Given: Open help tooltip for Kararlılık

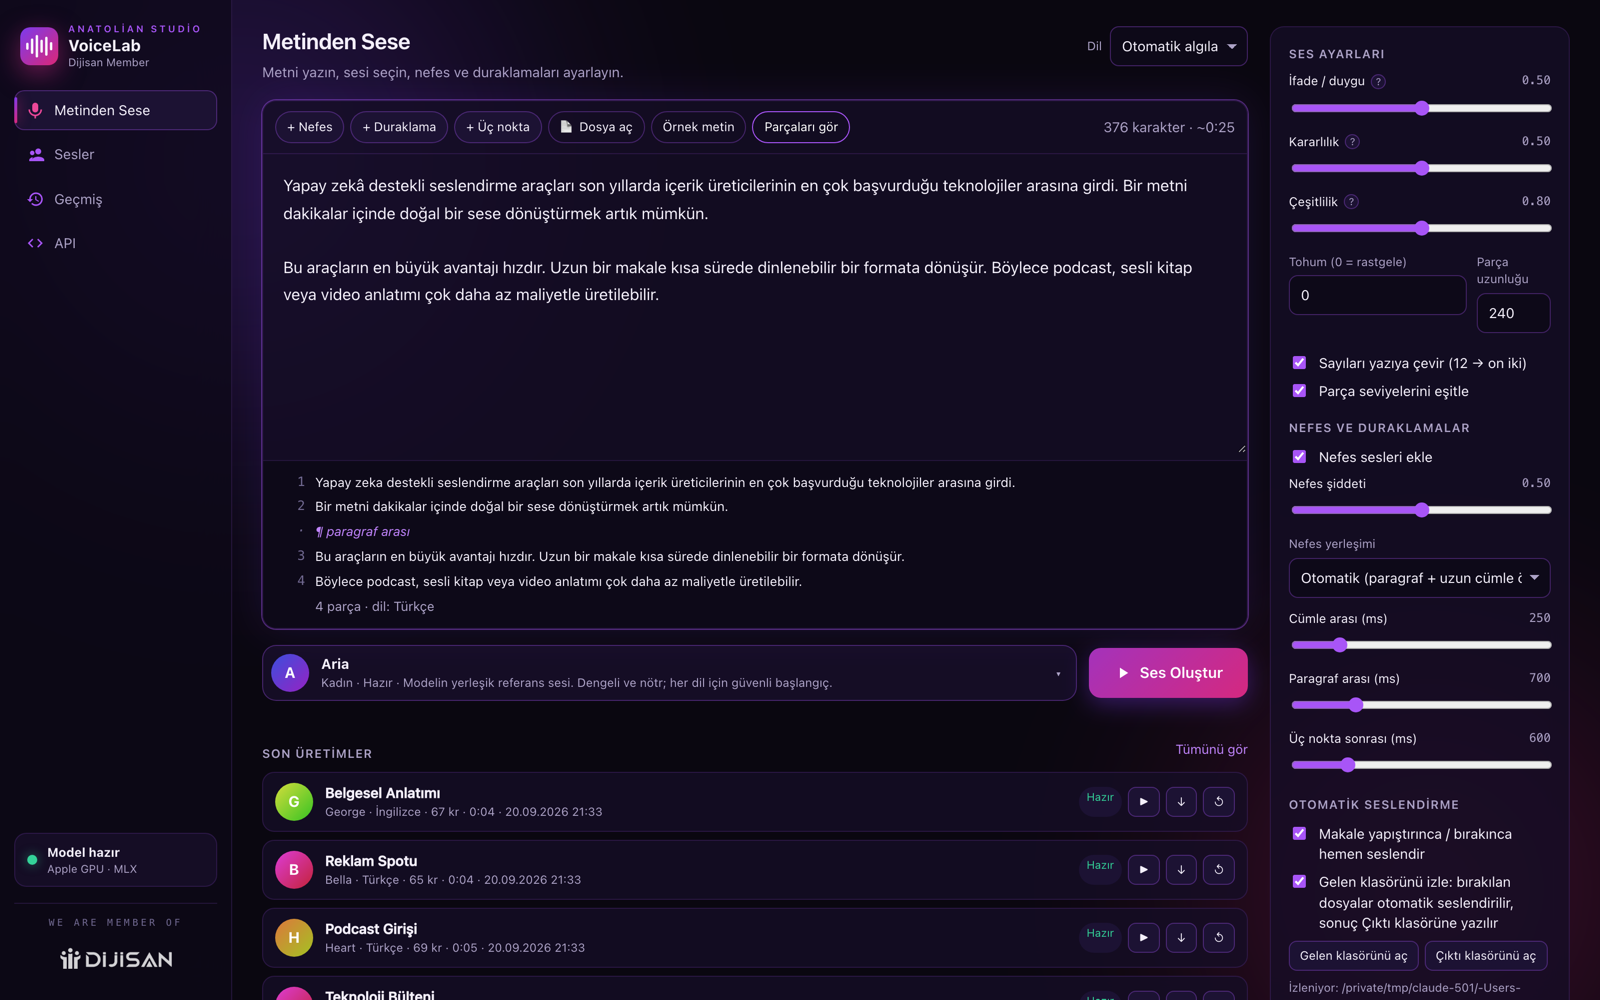Looking at the screenshot, I should [1352, 142].
